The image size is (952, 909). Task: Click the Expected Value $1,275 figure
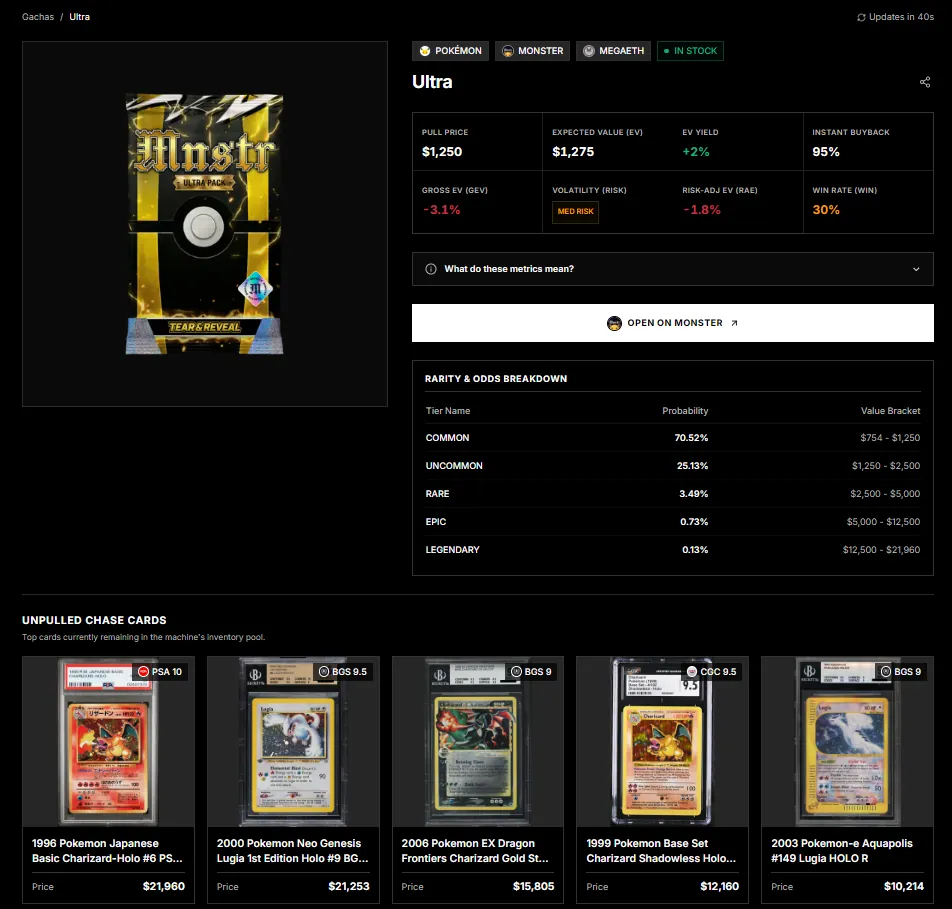pos(573,152)
